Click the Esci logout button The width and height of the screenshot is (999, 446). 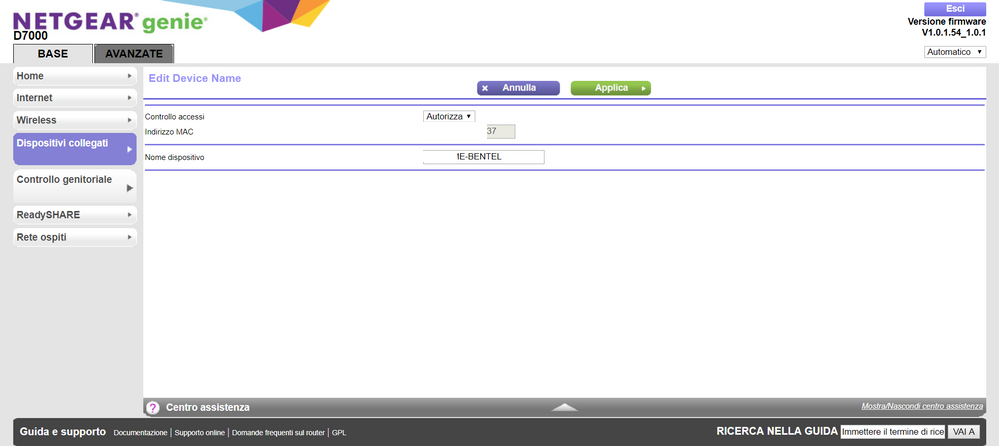(954, 8)
